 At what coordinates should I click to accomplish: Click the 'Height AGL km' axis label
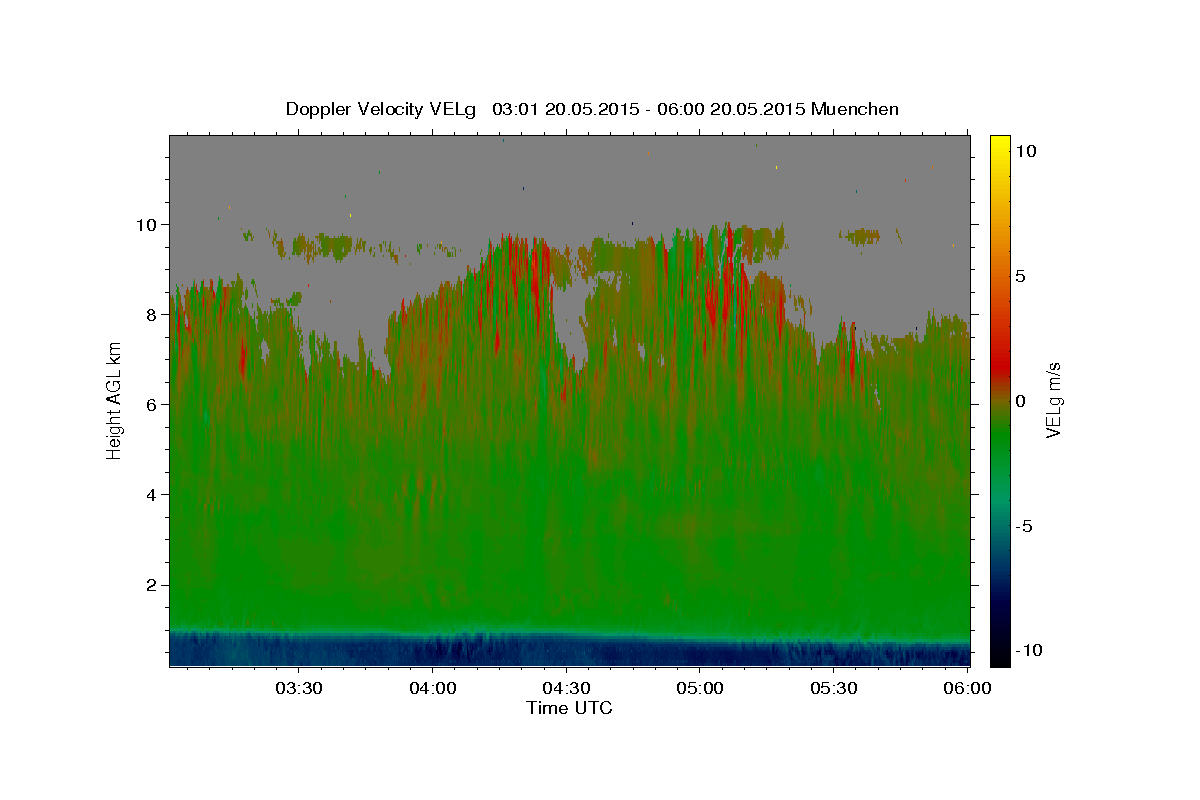pos(115,400)
